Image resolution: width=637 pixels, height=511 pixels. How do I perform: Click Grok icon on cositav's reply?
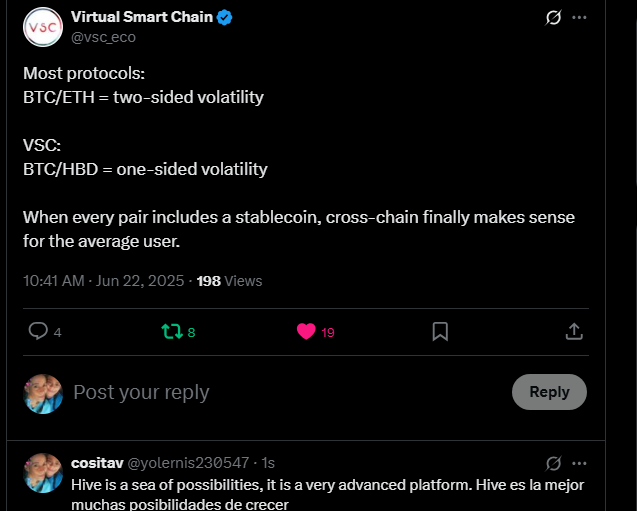tap(553, 463)
